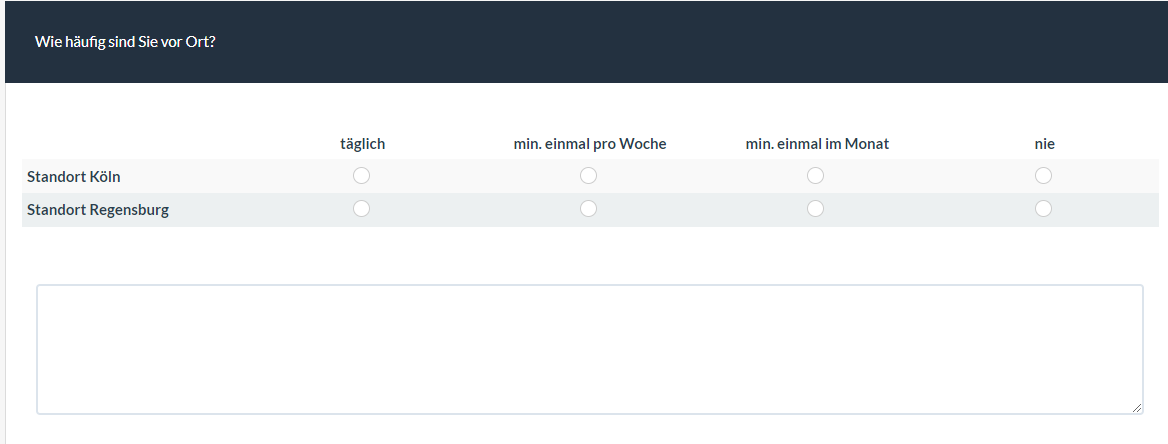The image size is (1168, 444).
Task: Mark min. einmal im Monat for Köln
Action: pyautogui.click(x=816, y=176)
